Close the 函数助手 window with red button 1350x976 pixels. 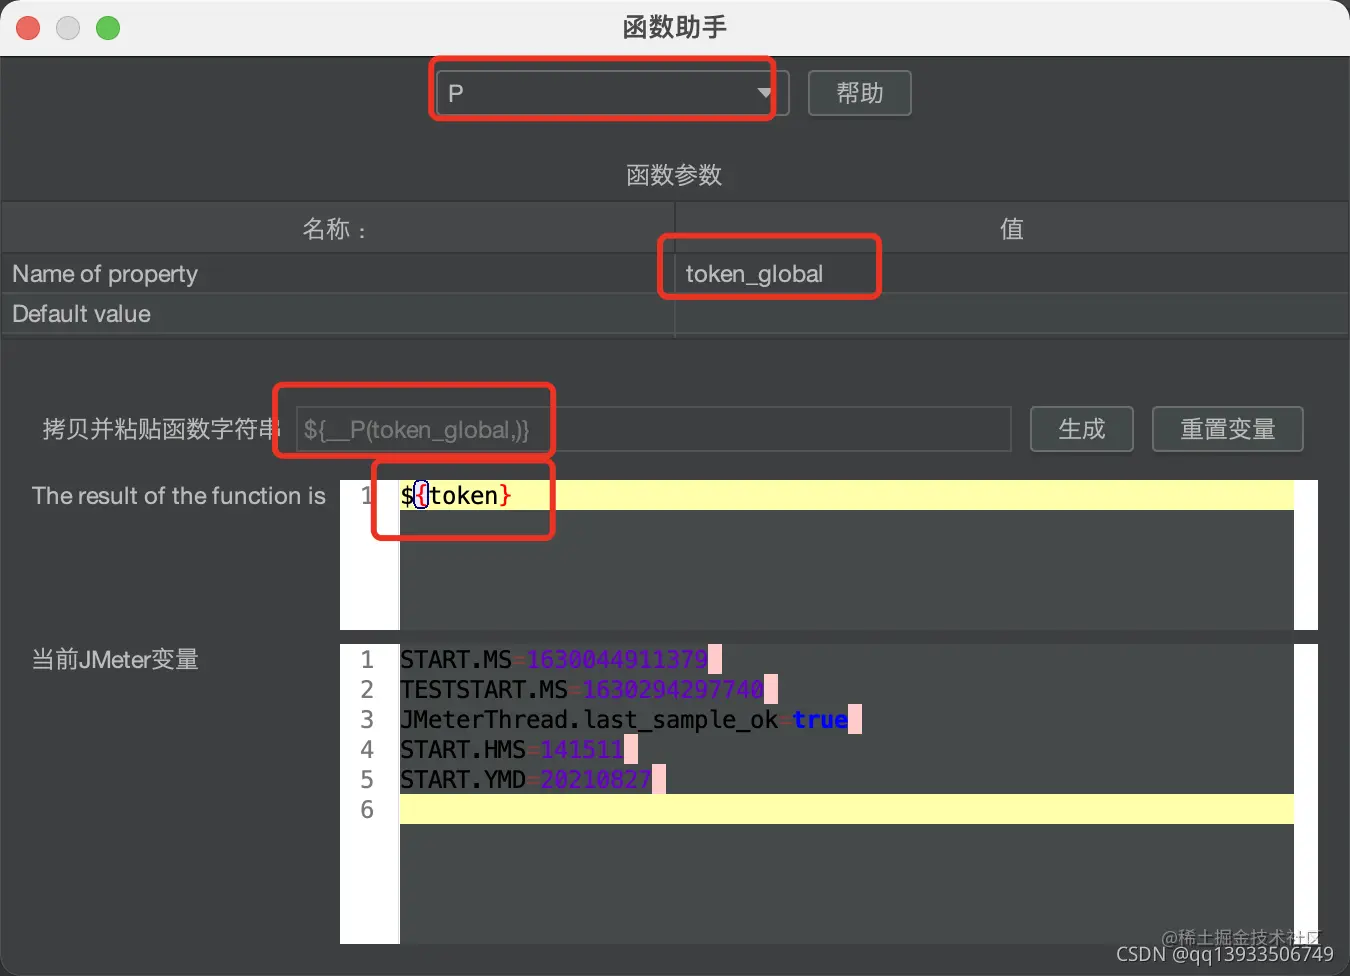28,28
